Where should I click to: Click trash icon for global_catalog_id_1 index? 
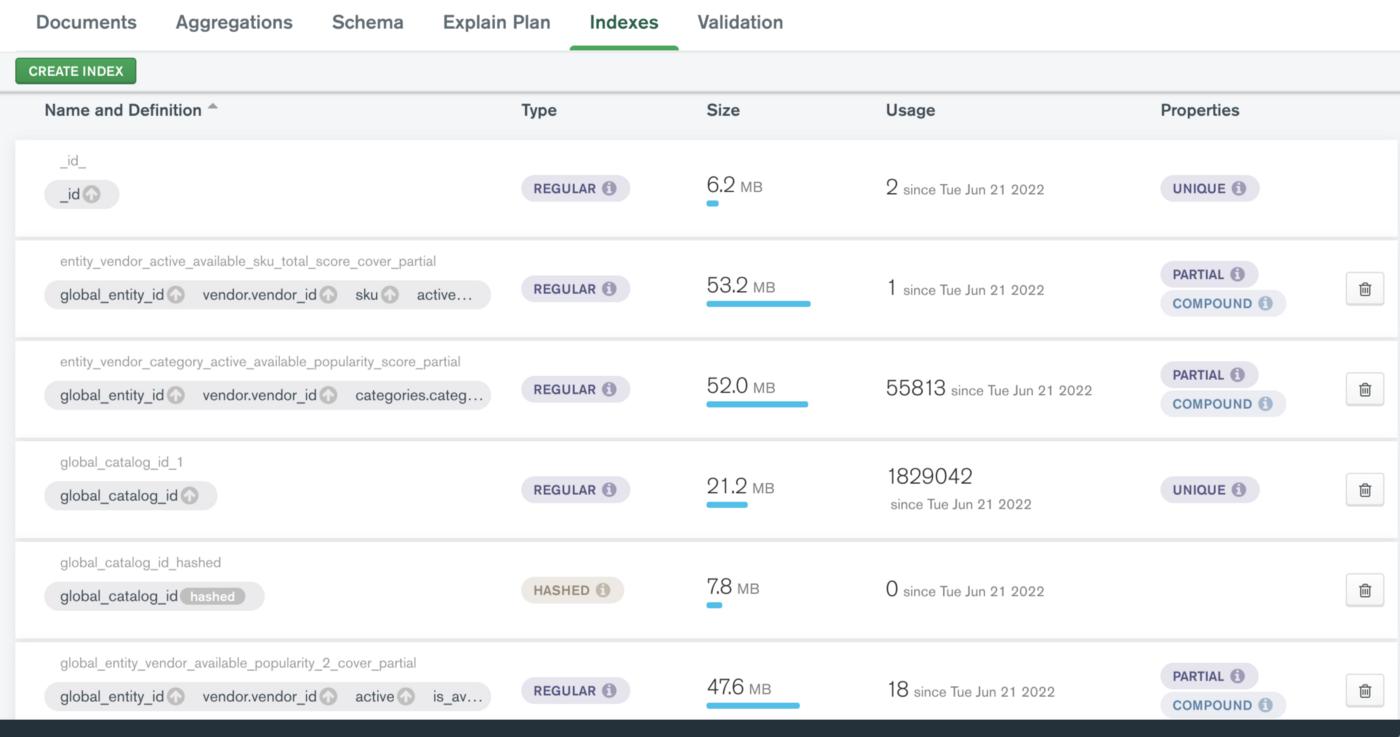[x=1364, y=490]
